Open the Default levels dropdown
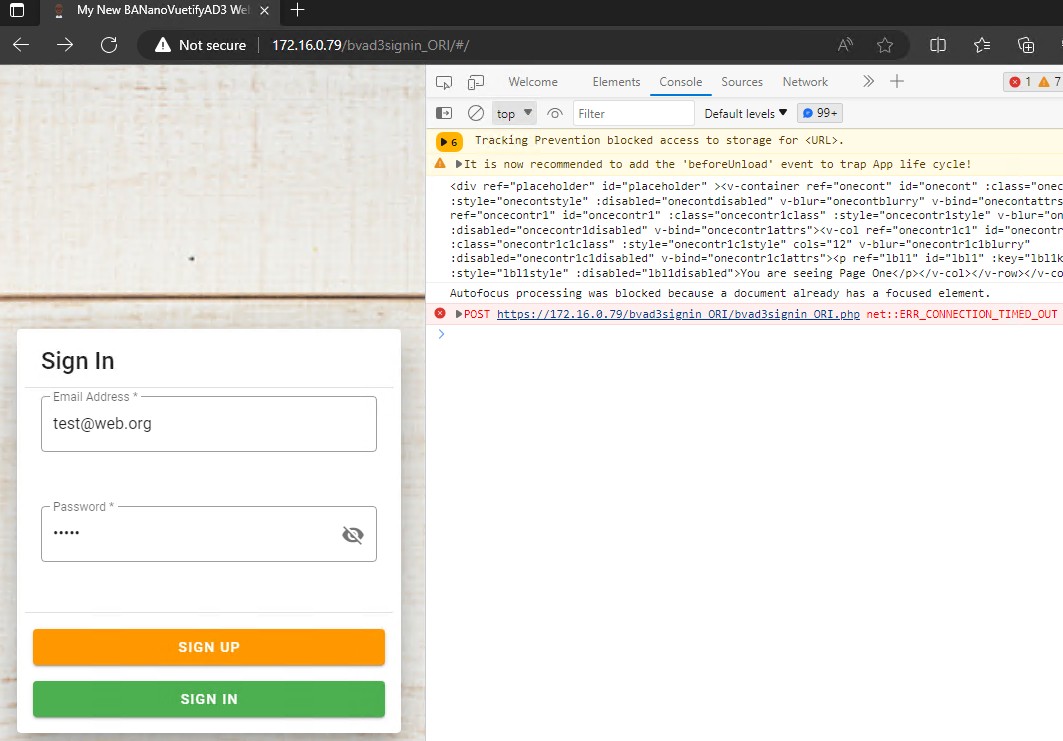This screenshot has height=741, width=1063. click(745, 113)
